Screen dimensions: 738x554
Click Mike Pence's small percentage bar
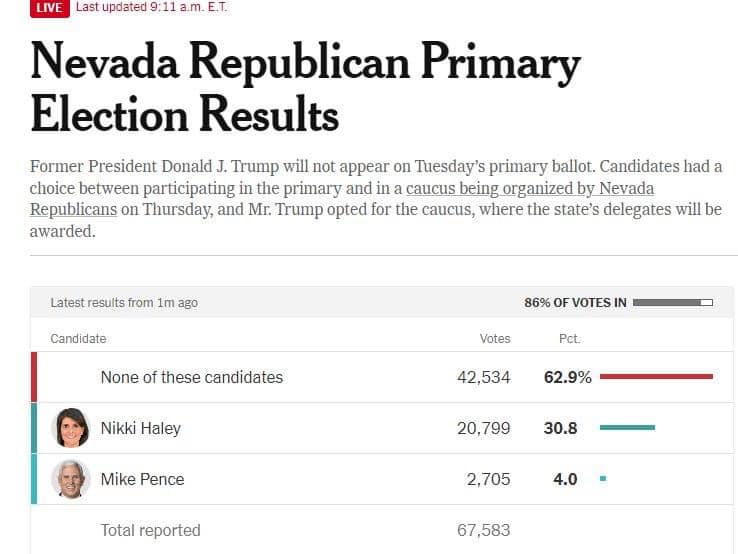click(x=603, y=479)
